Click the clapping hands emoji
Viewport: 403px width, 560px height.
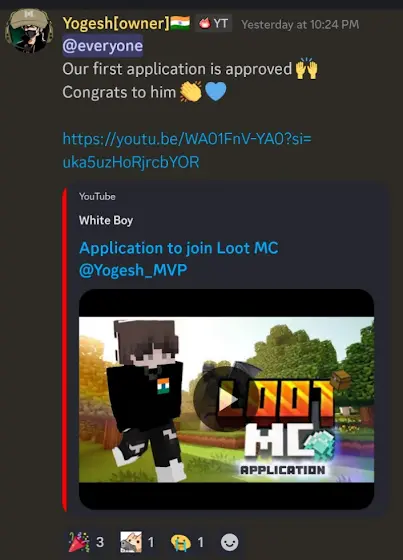click(x=191, y=92)
